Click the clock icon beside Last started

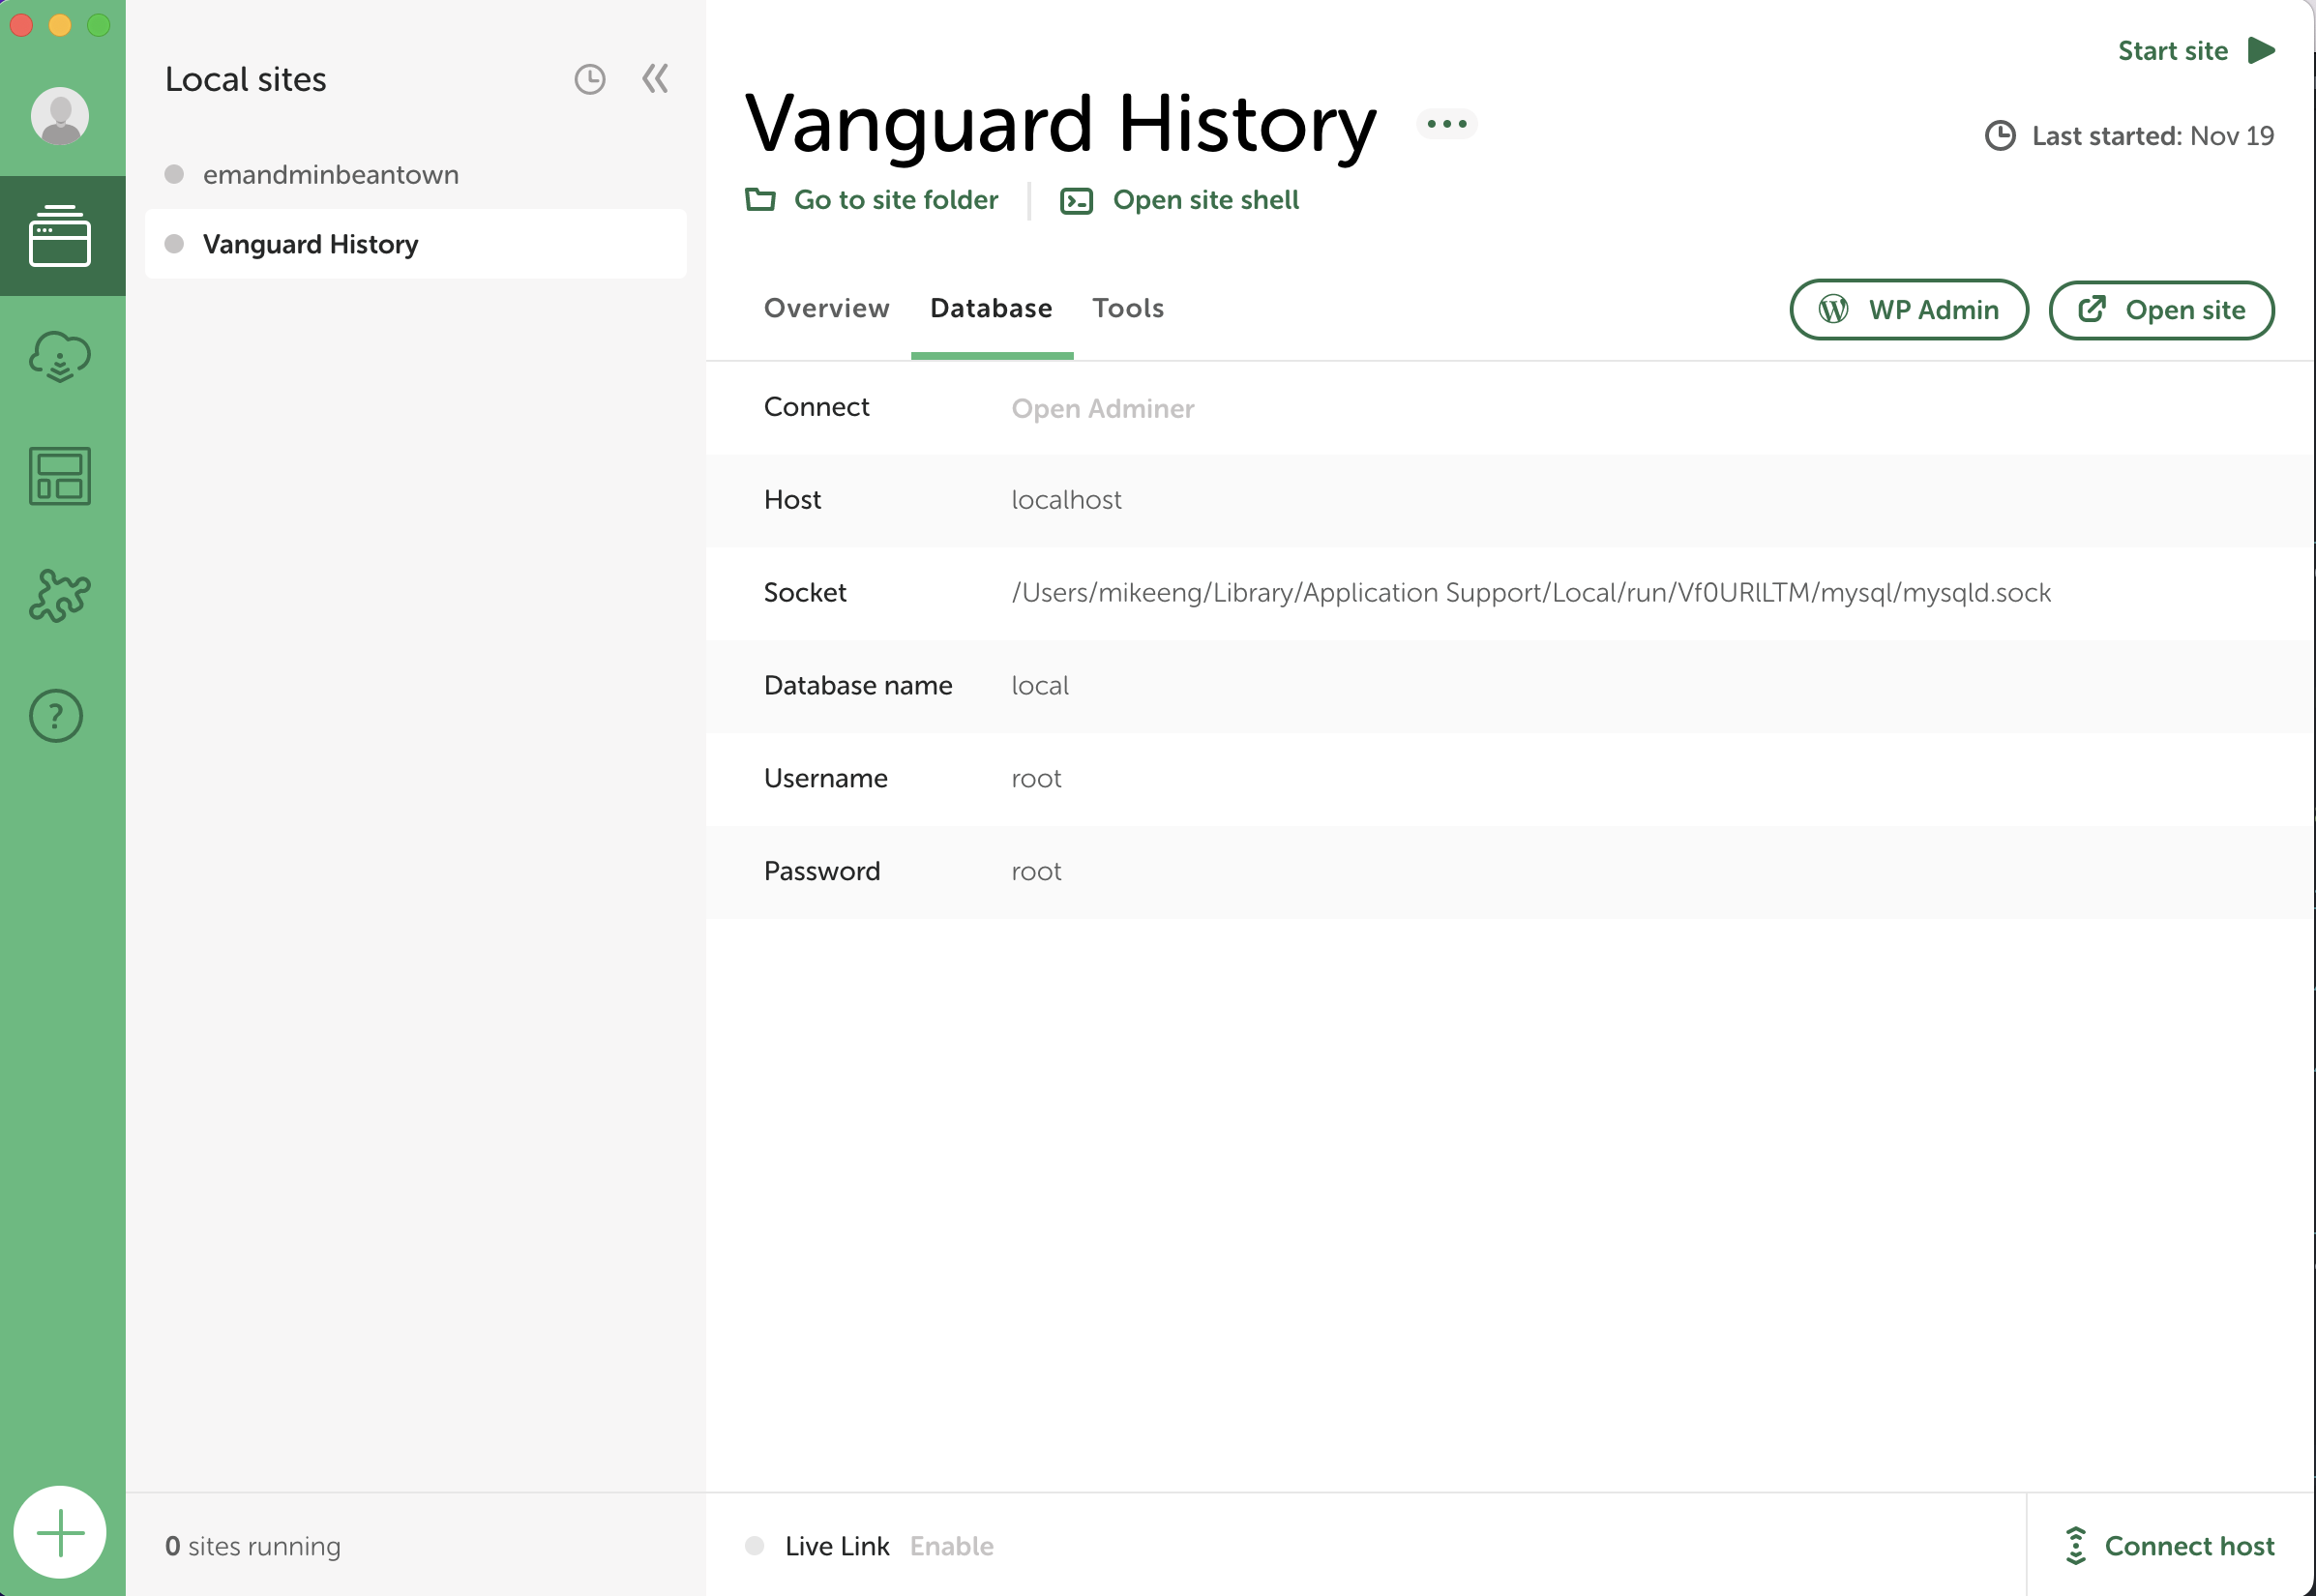(x=2000, y=136)
